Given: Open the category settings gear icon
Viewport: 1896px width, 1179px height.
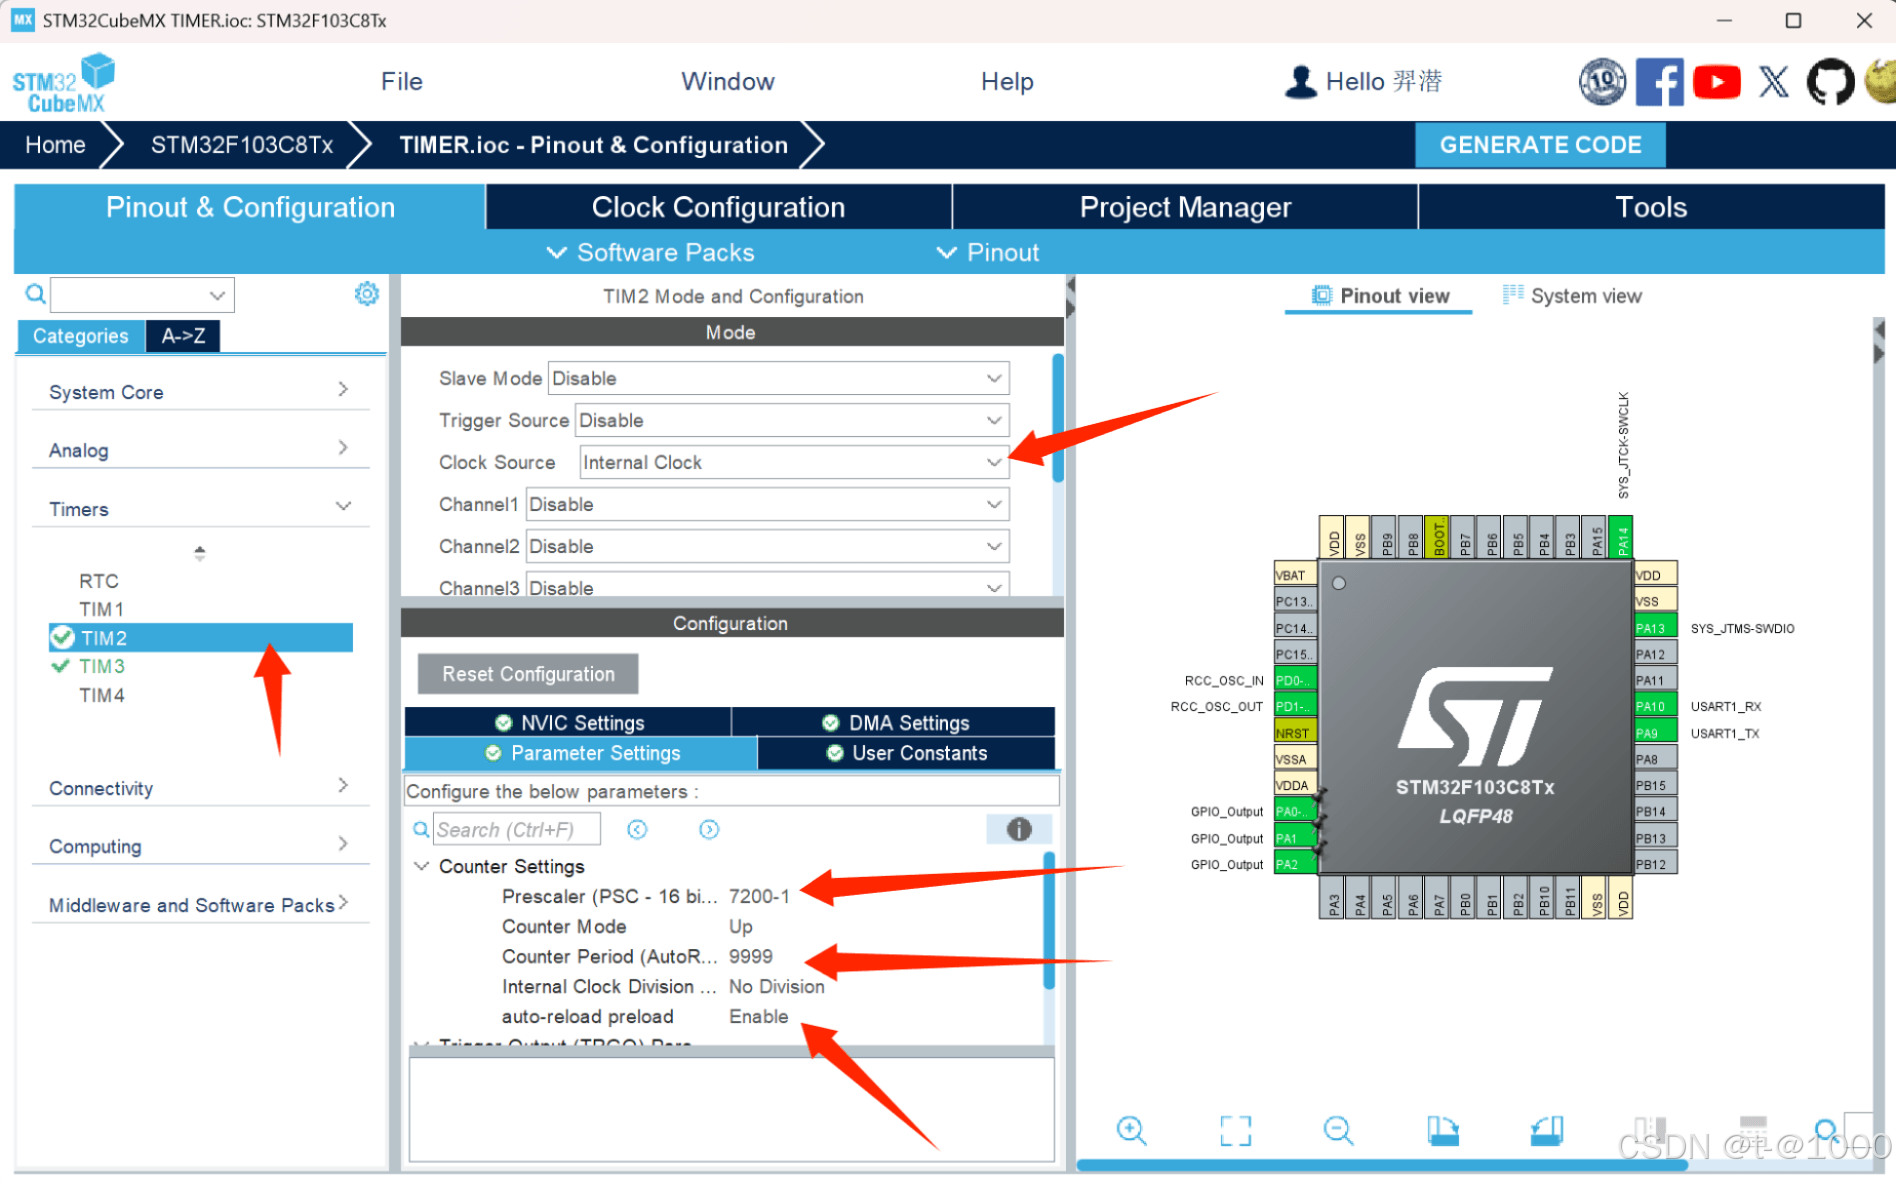Looking at the screenshot, I should 367,294.
